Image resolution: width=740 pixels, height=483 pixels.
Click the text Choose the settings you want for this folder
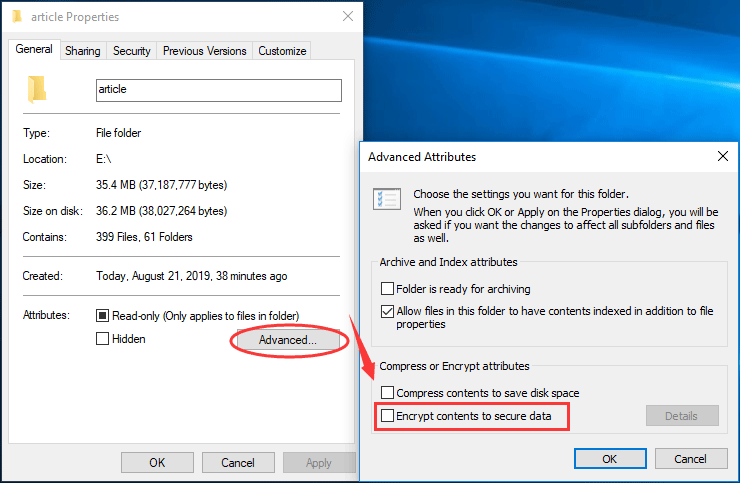tap(521, 194)
